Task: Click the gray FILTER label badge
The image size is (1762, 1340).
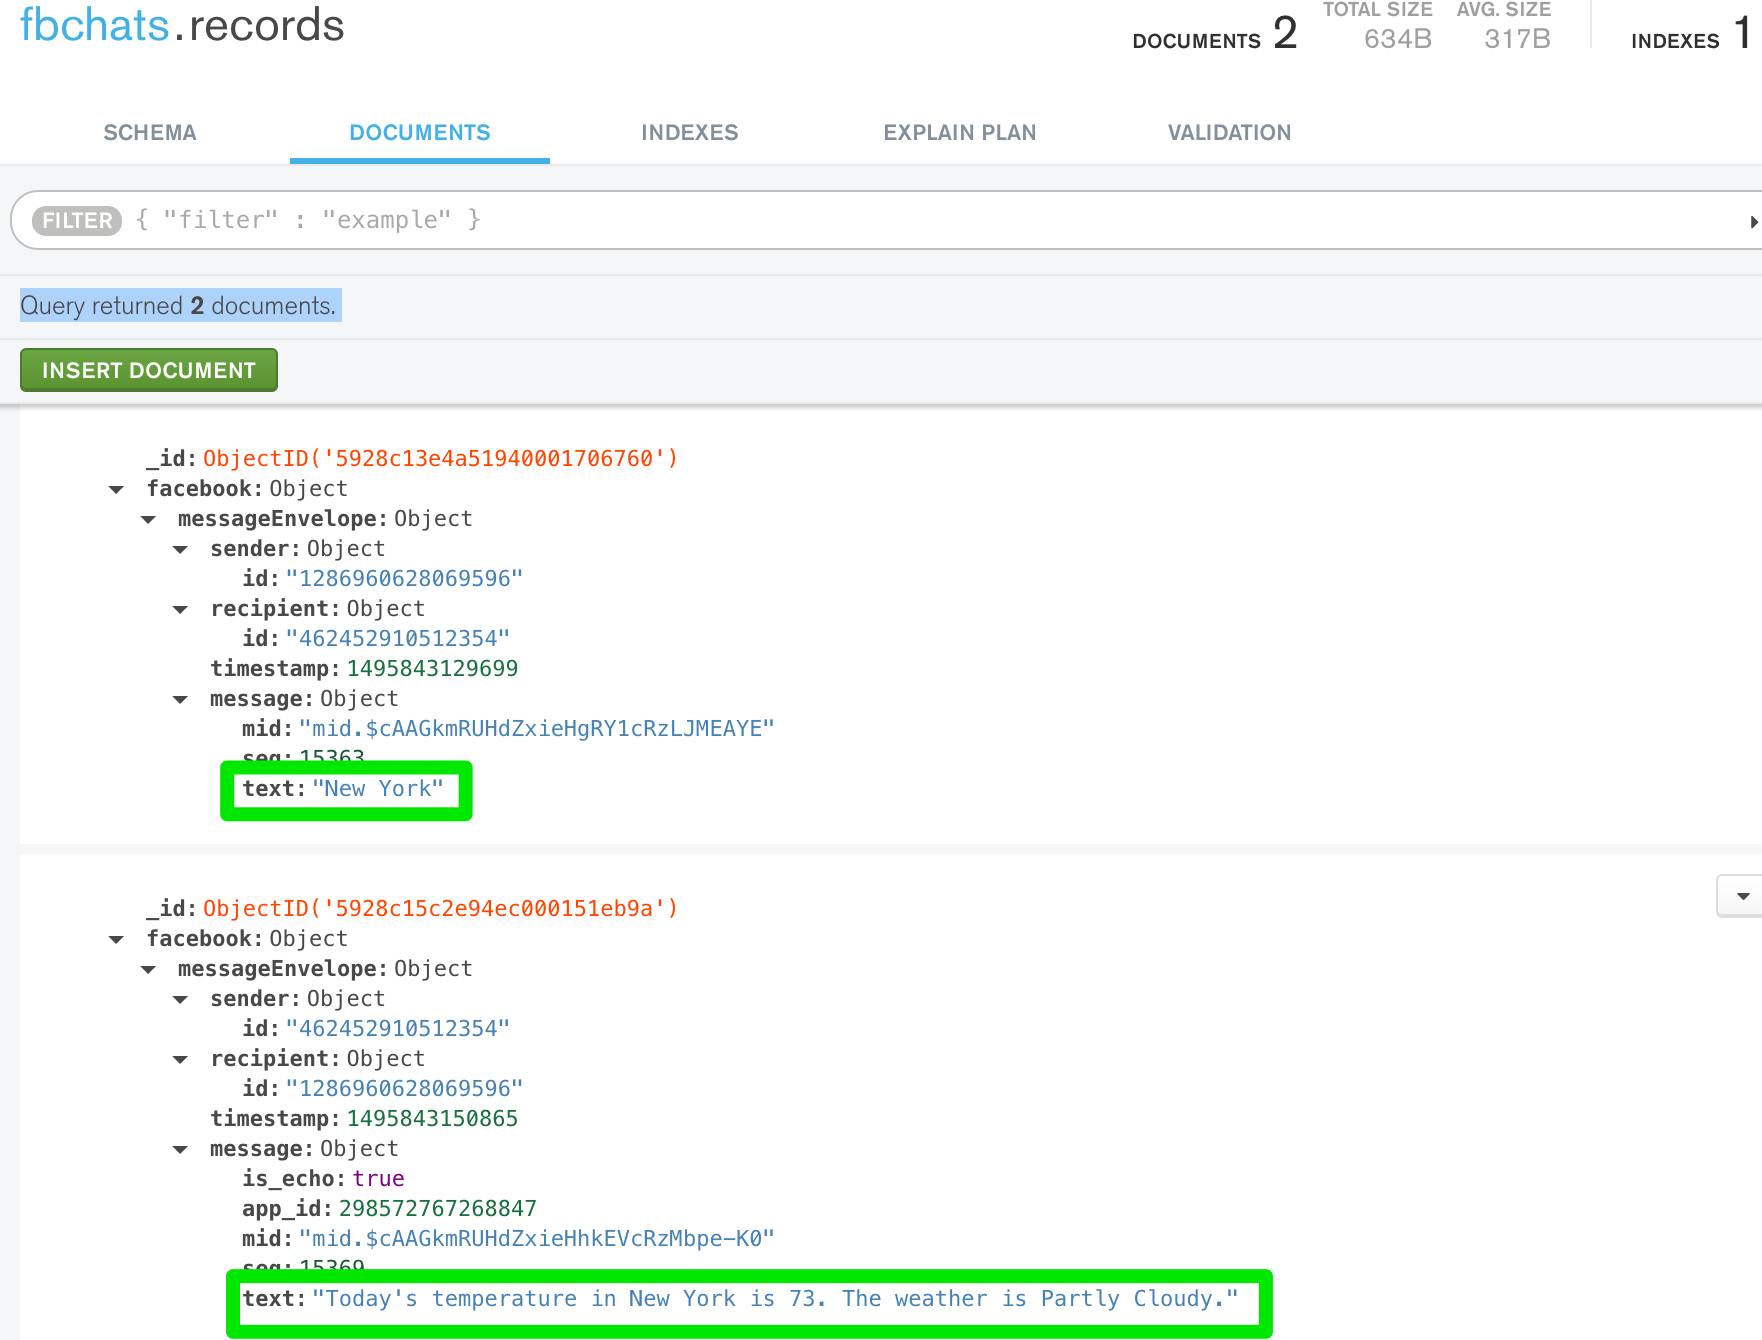Action: pyautogui.click(x=77, y=220)
